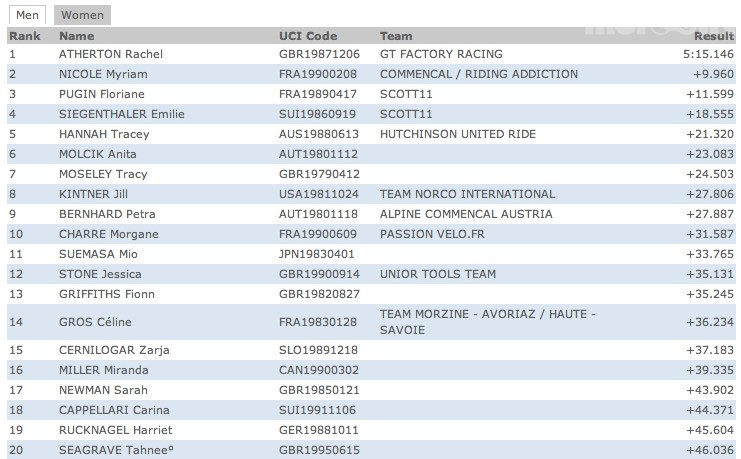Switch to the Men tab

tap(28, 15)
